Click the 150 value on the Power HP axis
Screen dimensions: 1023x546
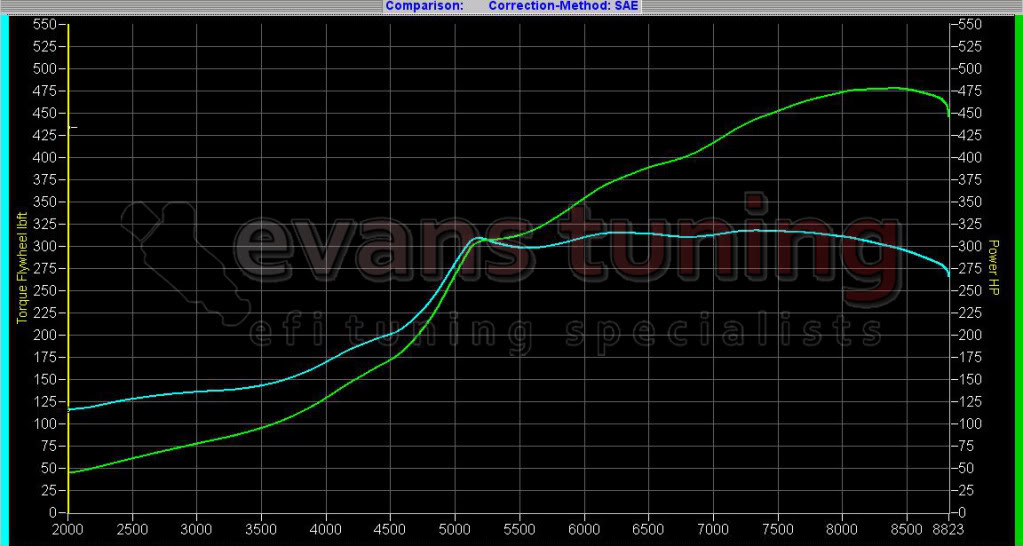(x=971, y=379)
